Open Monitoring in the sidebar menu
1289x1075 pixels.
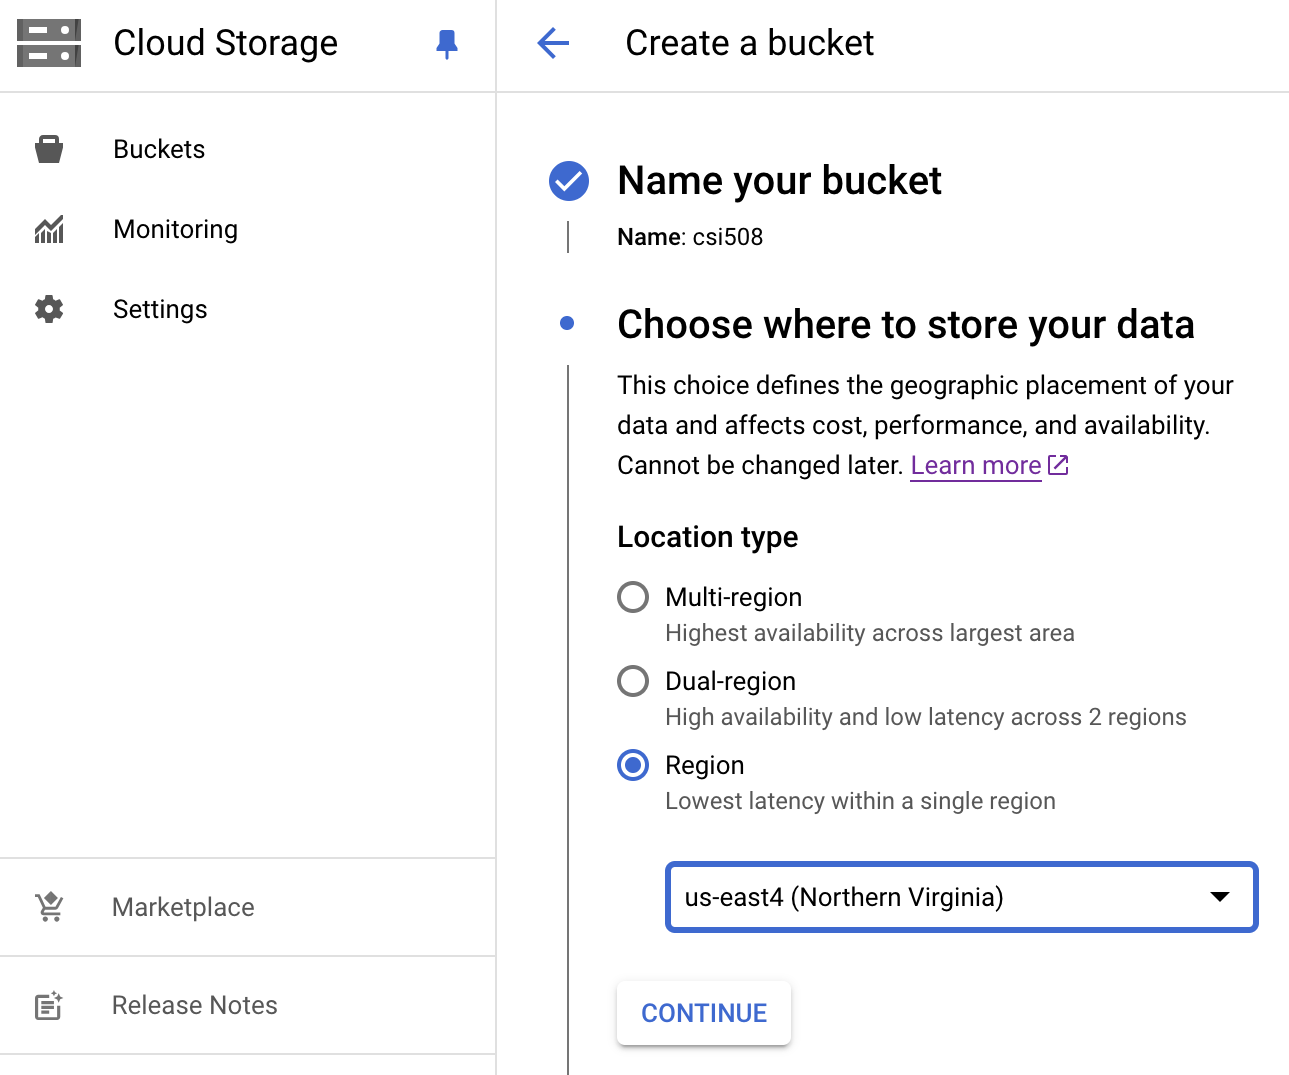176,229
